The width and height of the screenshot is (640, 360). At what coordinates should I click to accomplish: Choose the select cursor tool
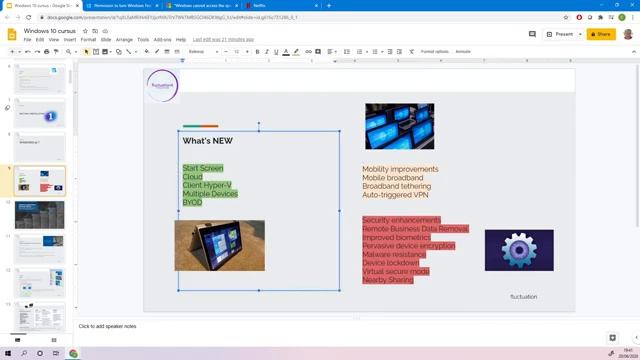pos(86,52)
